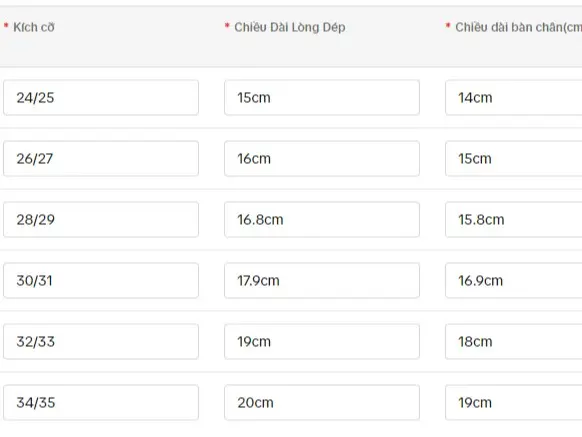
Task: Click the 19cm foot length field
Action: coord(514,402)
